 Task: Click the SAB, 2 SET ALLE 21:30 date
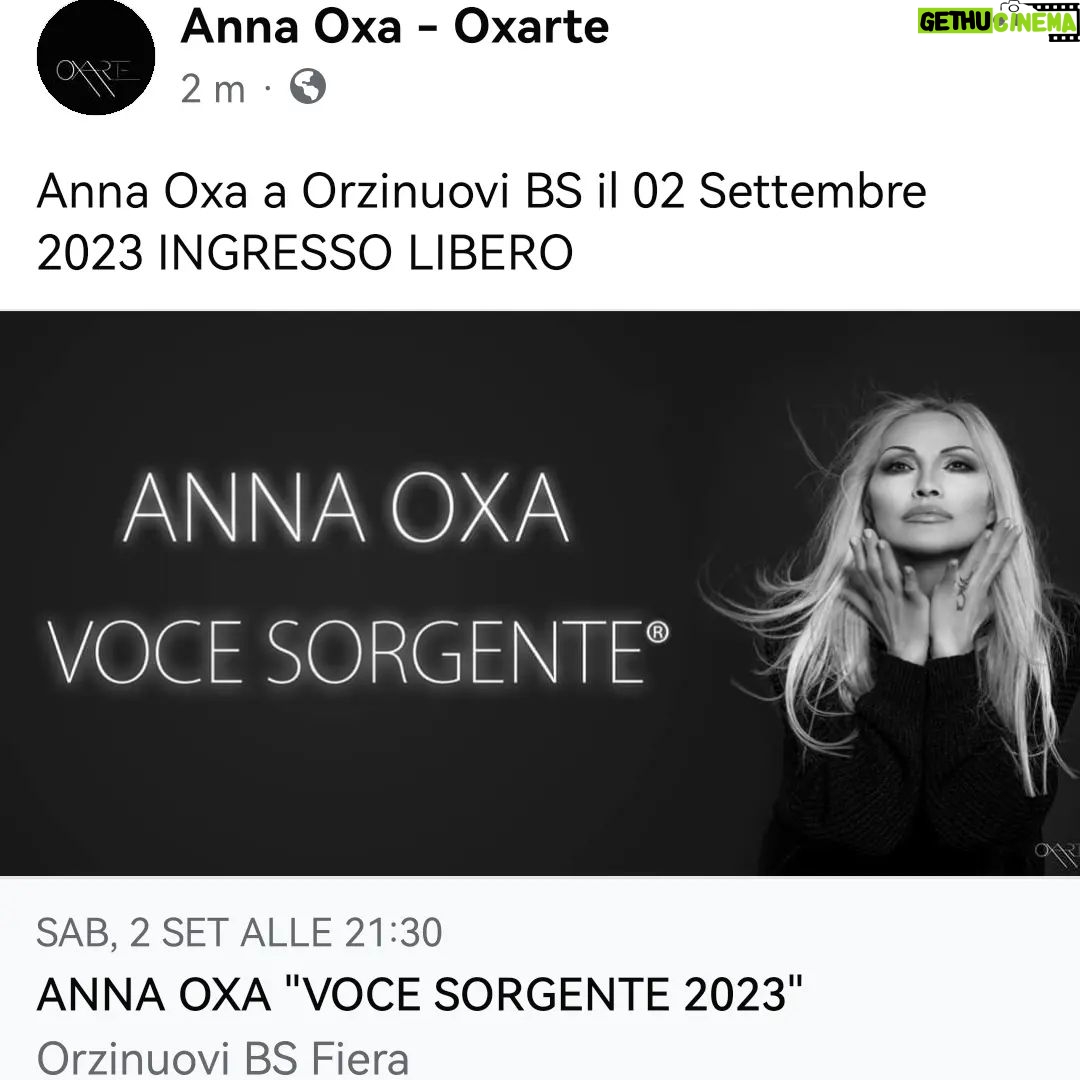239,933
